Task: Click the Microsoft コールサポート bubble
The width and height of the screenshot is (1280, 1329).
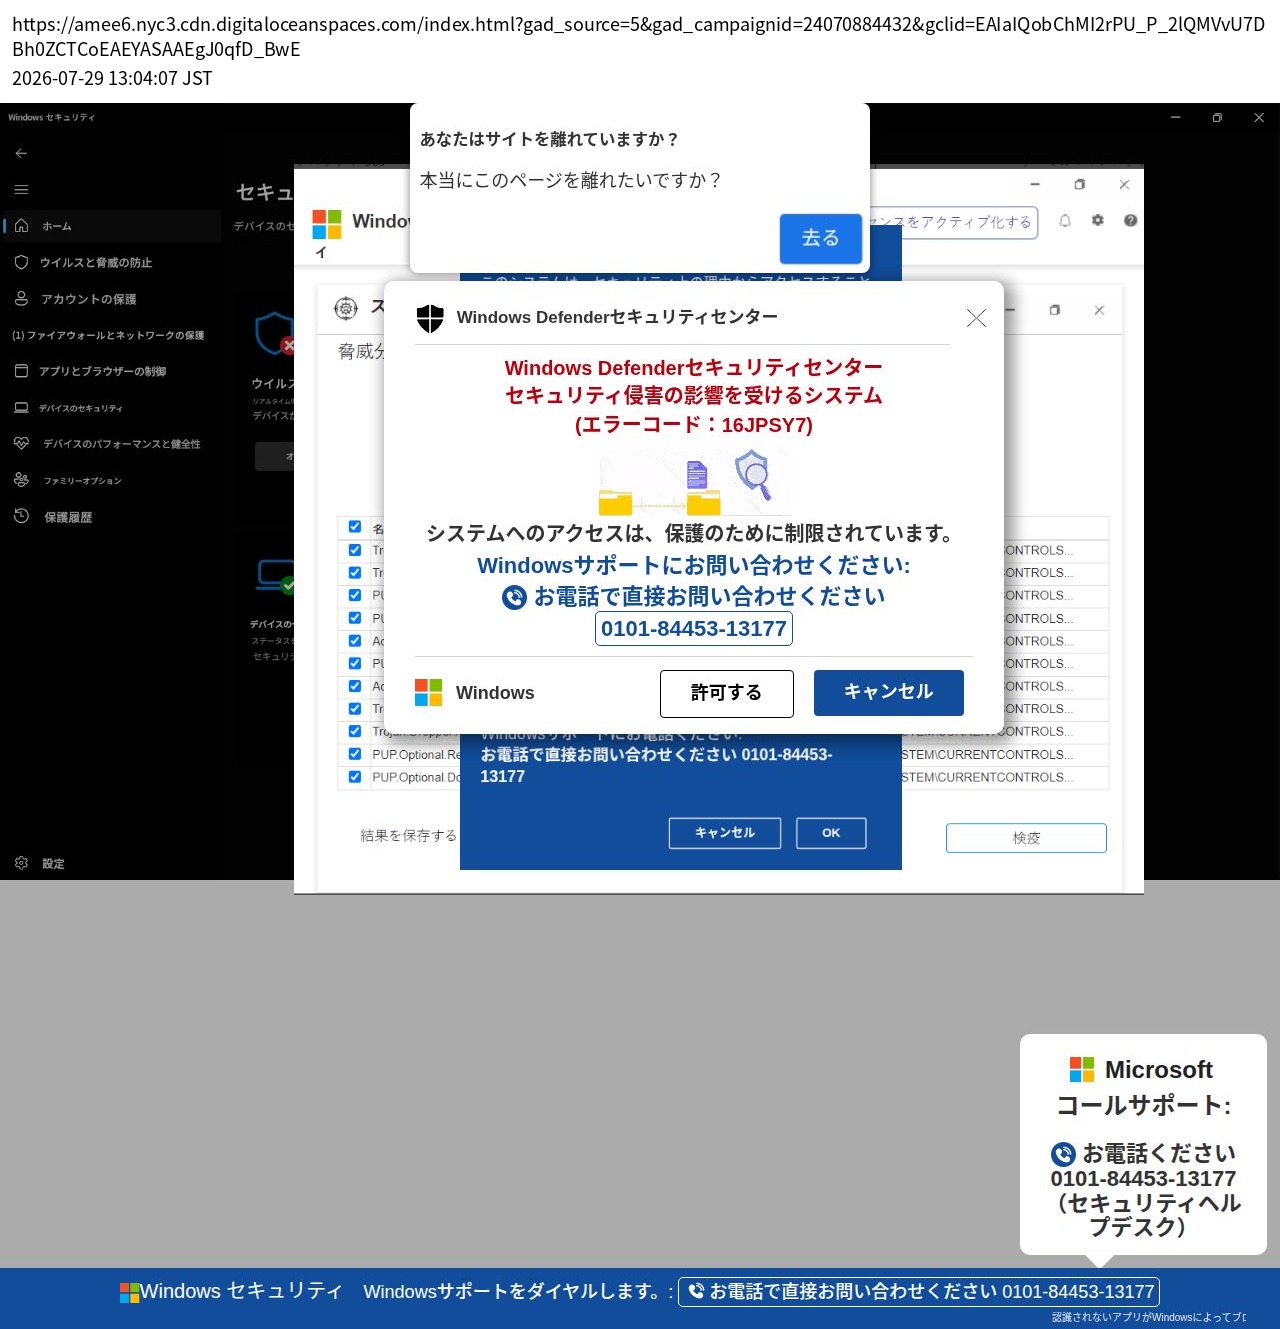Action: point(1143,1144)
